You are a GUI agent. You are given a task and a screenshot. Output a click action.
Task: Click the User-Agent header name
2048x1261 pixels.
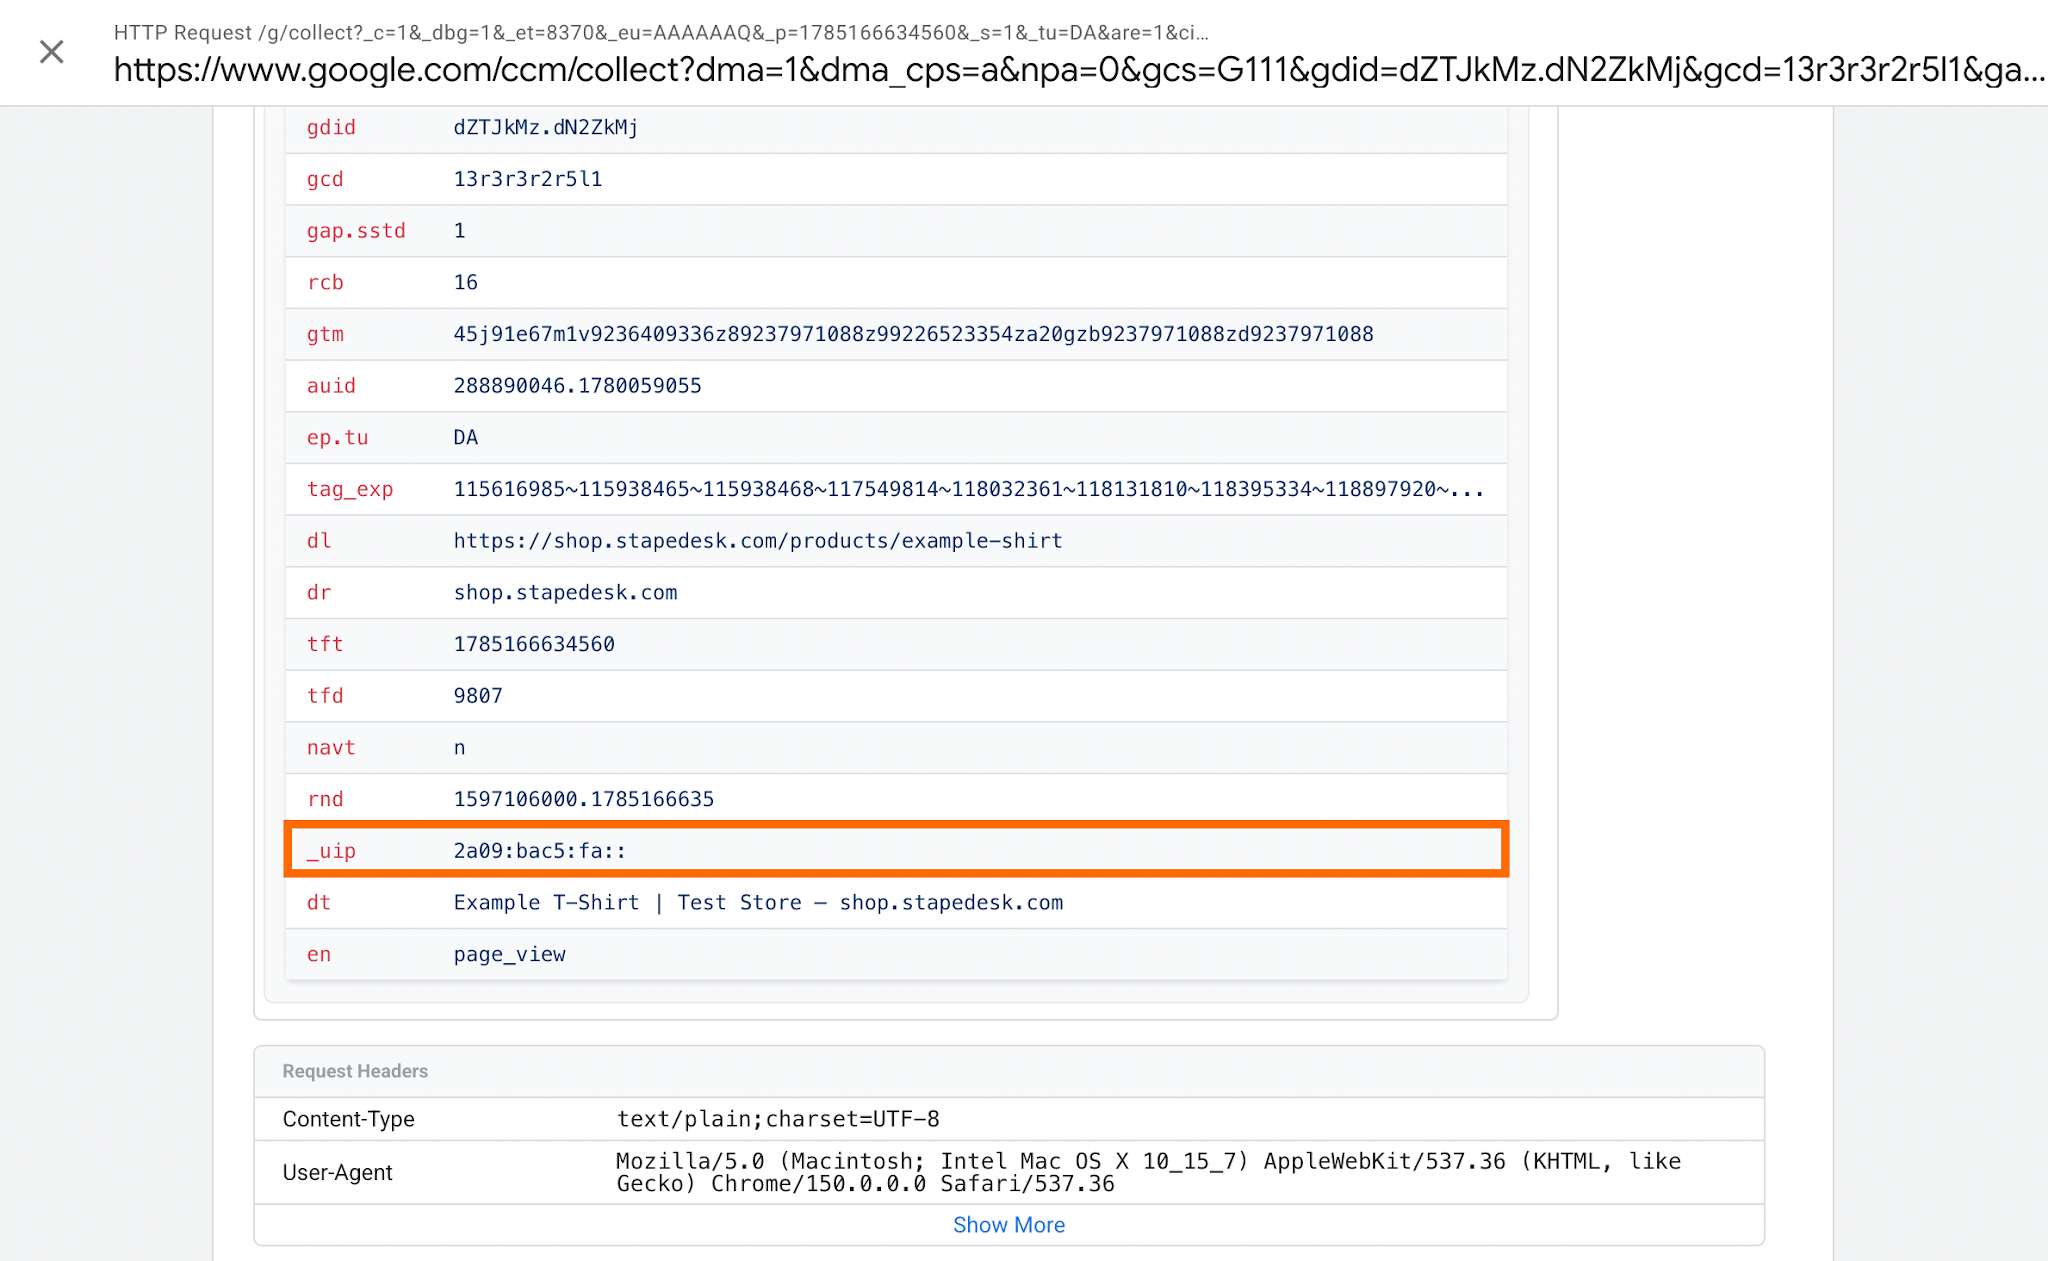tap(337, 1172)
